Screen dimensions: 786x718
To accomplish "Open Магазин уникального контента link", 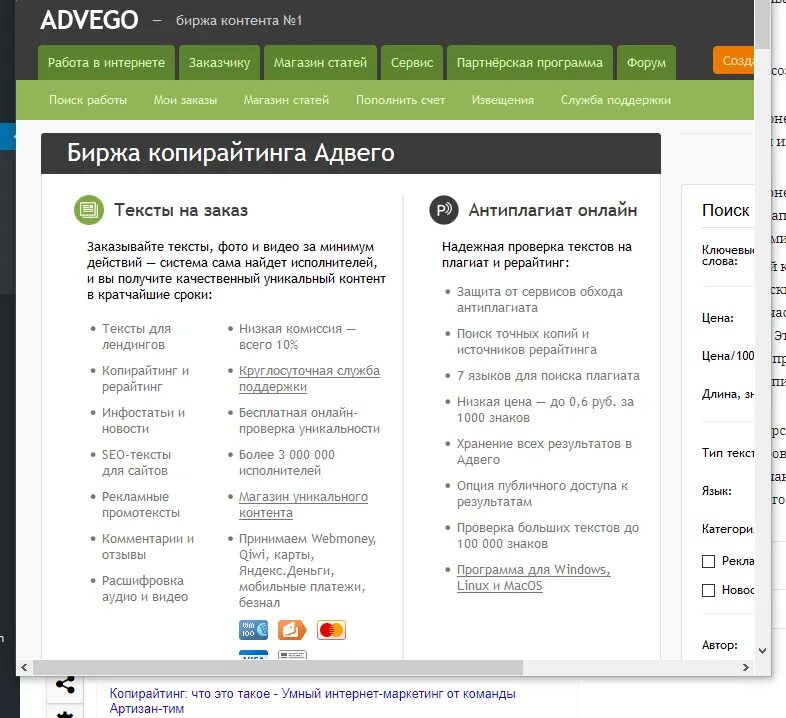I will 303,504.
